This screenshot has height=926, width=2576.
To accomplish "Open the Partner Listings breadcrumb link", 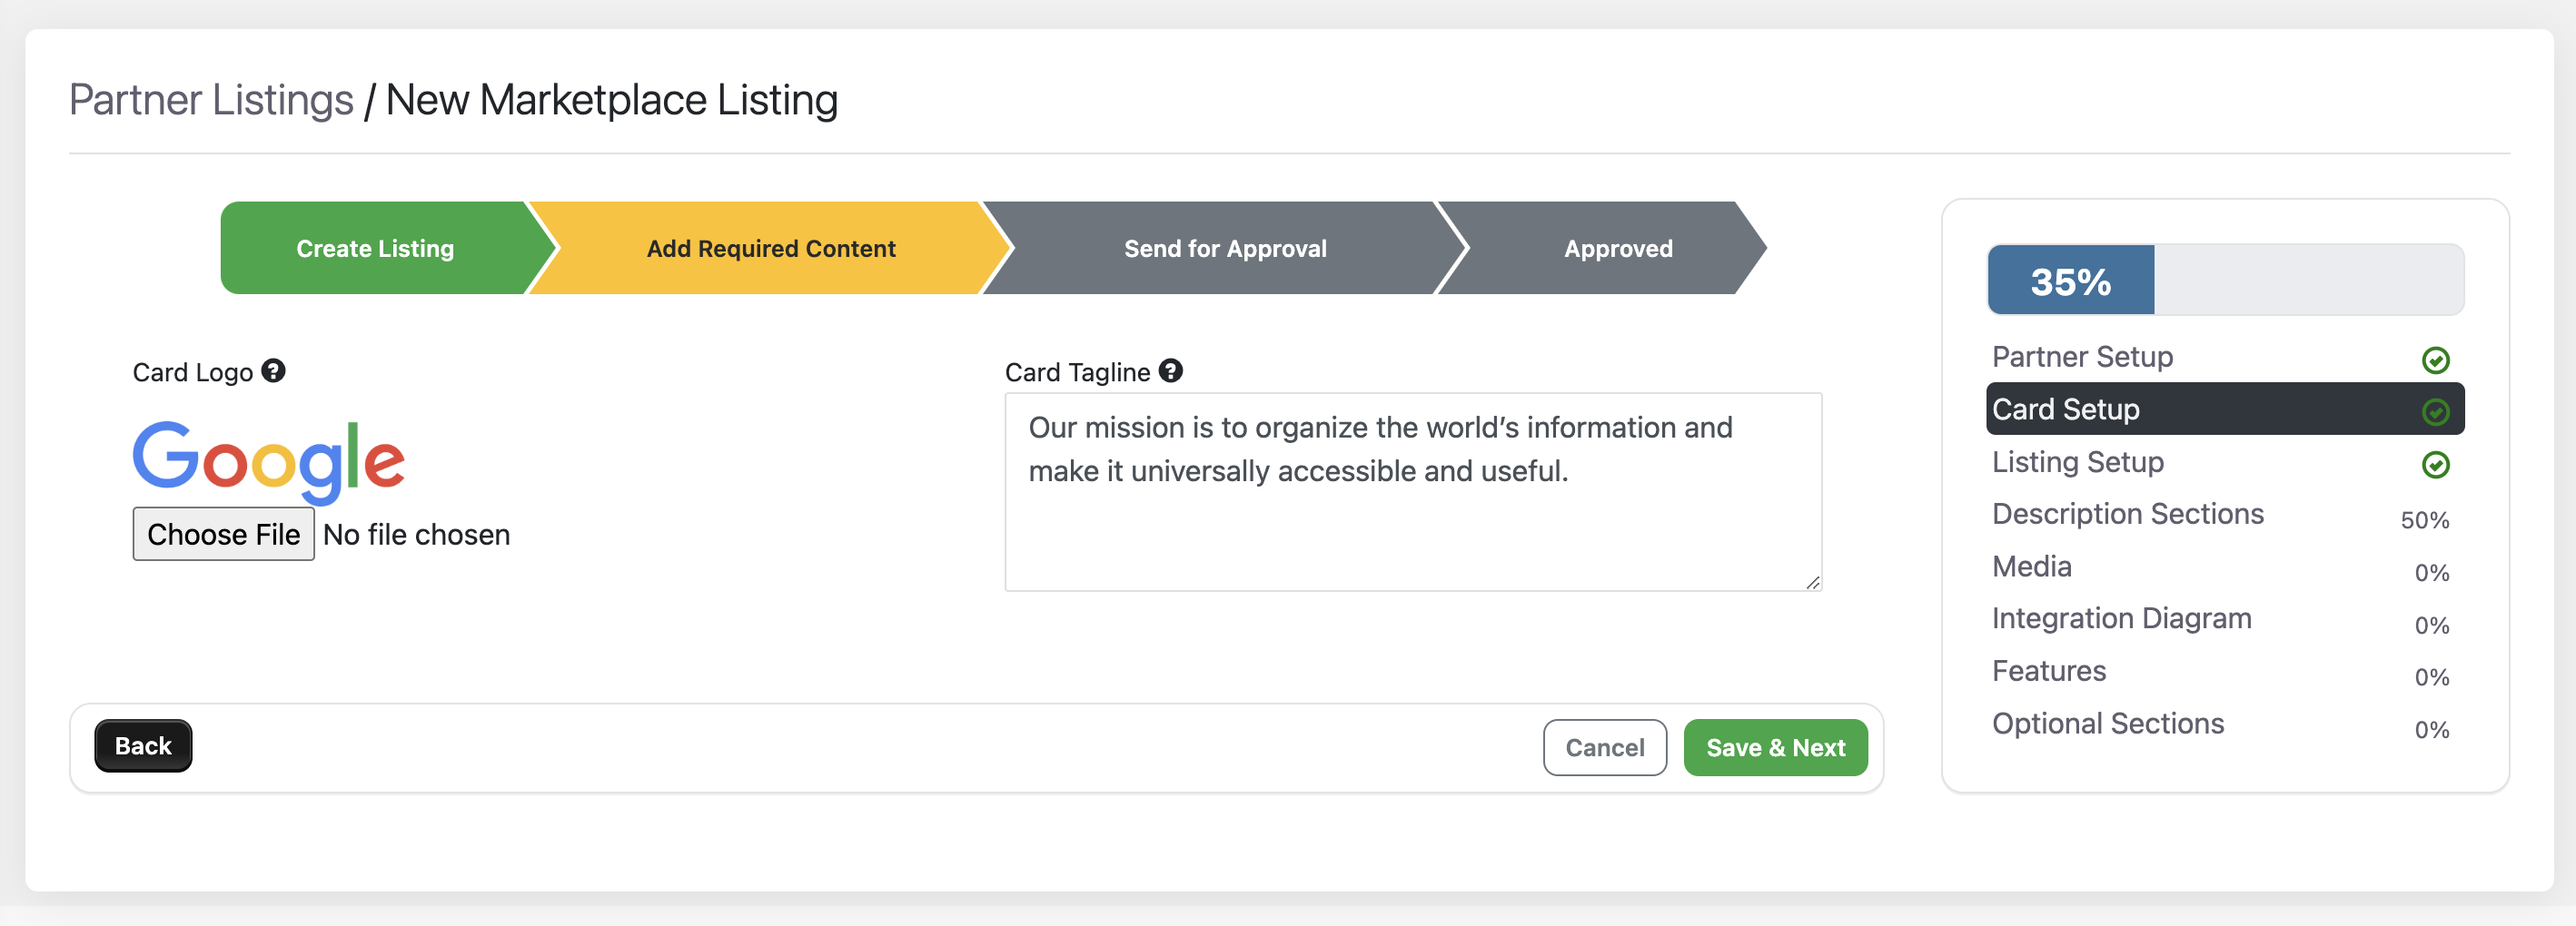I will pos(211,100).
